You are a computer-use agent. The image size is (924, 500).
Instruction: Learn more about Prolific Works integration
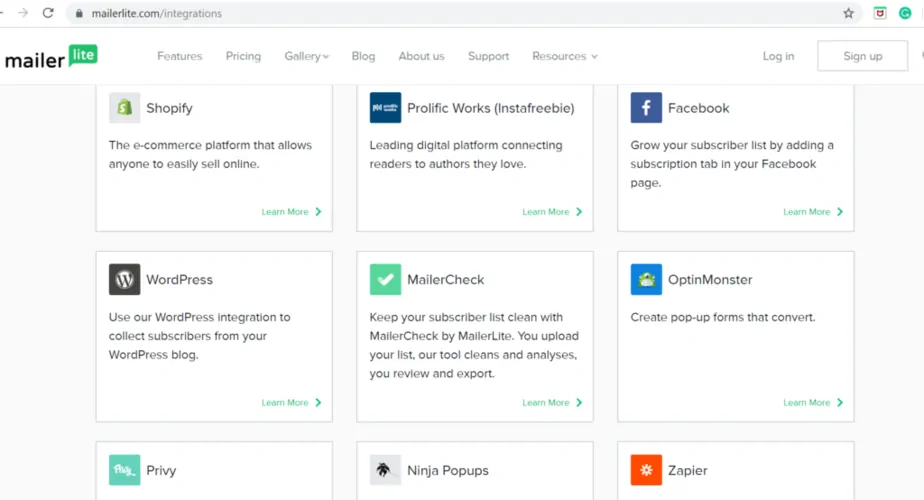click(546, 212)
